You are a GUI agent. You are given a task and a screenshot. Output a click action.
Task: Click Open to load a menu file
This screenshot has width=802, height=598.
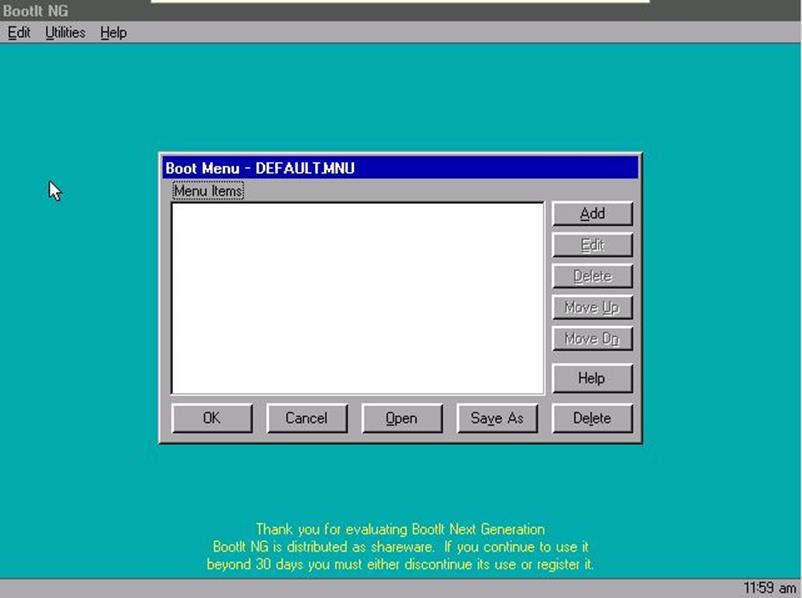tap(402, 418)
